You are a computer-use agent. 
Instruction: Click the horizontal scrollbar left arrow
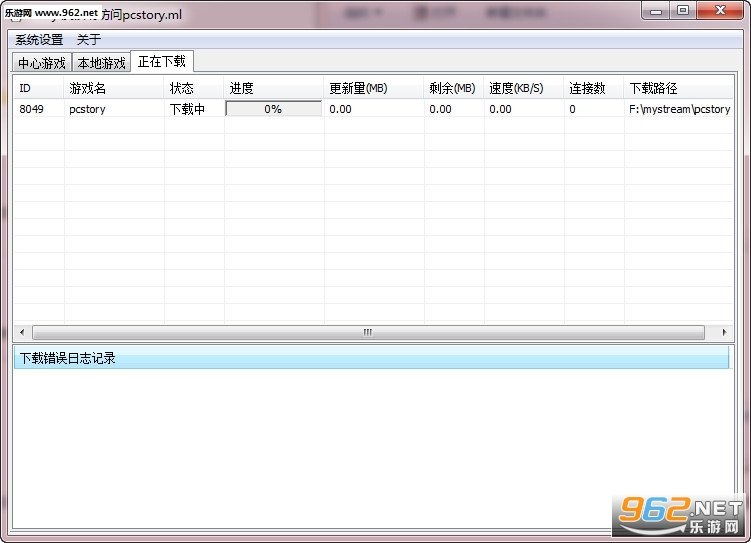(x=22, y=332)
